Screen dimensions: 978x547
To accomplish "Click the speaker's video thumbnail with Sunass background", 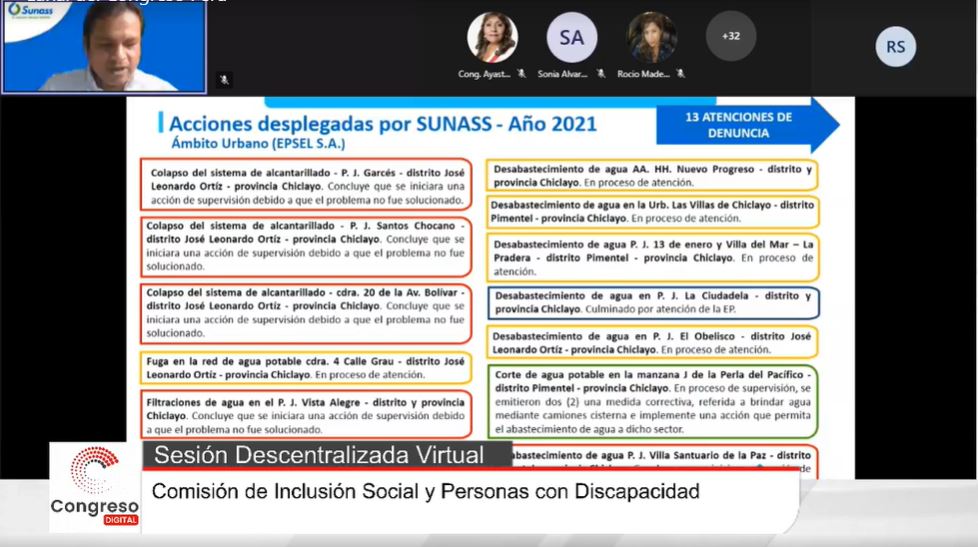I will click(x=104, y=47).
